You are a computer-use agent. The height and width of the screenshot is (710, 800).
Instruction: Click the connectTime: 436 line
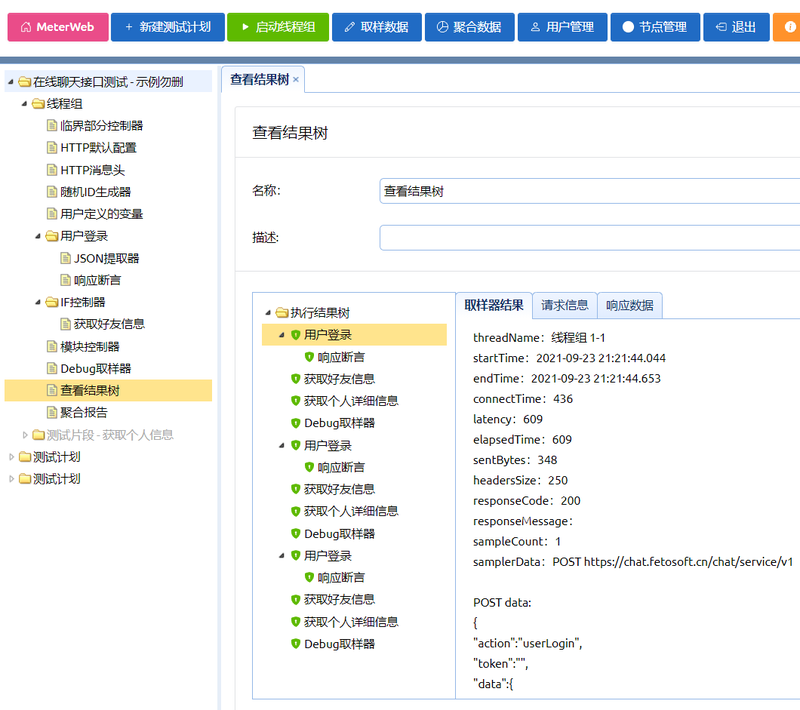[522, 399]
